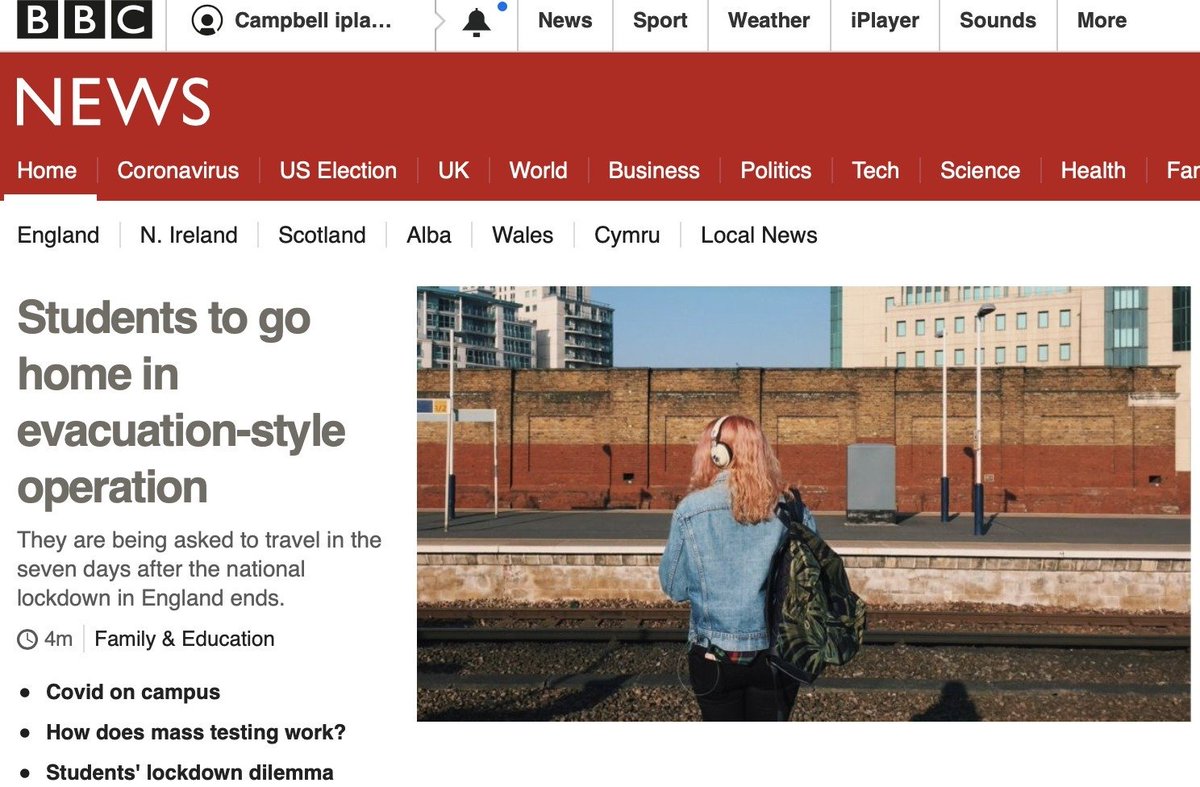
Task: Expand the More menu
Action: click(x=1102, y=21)
